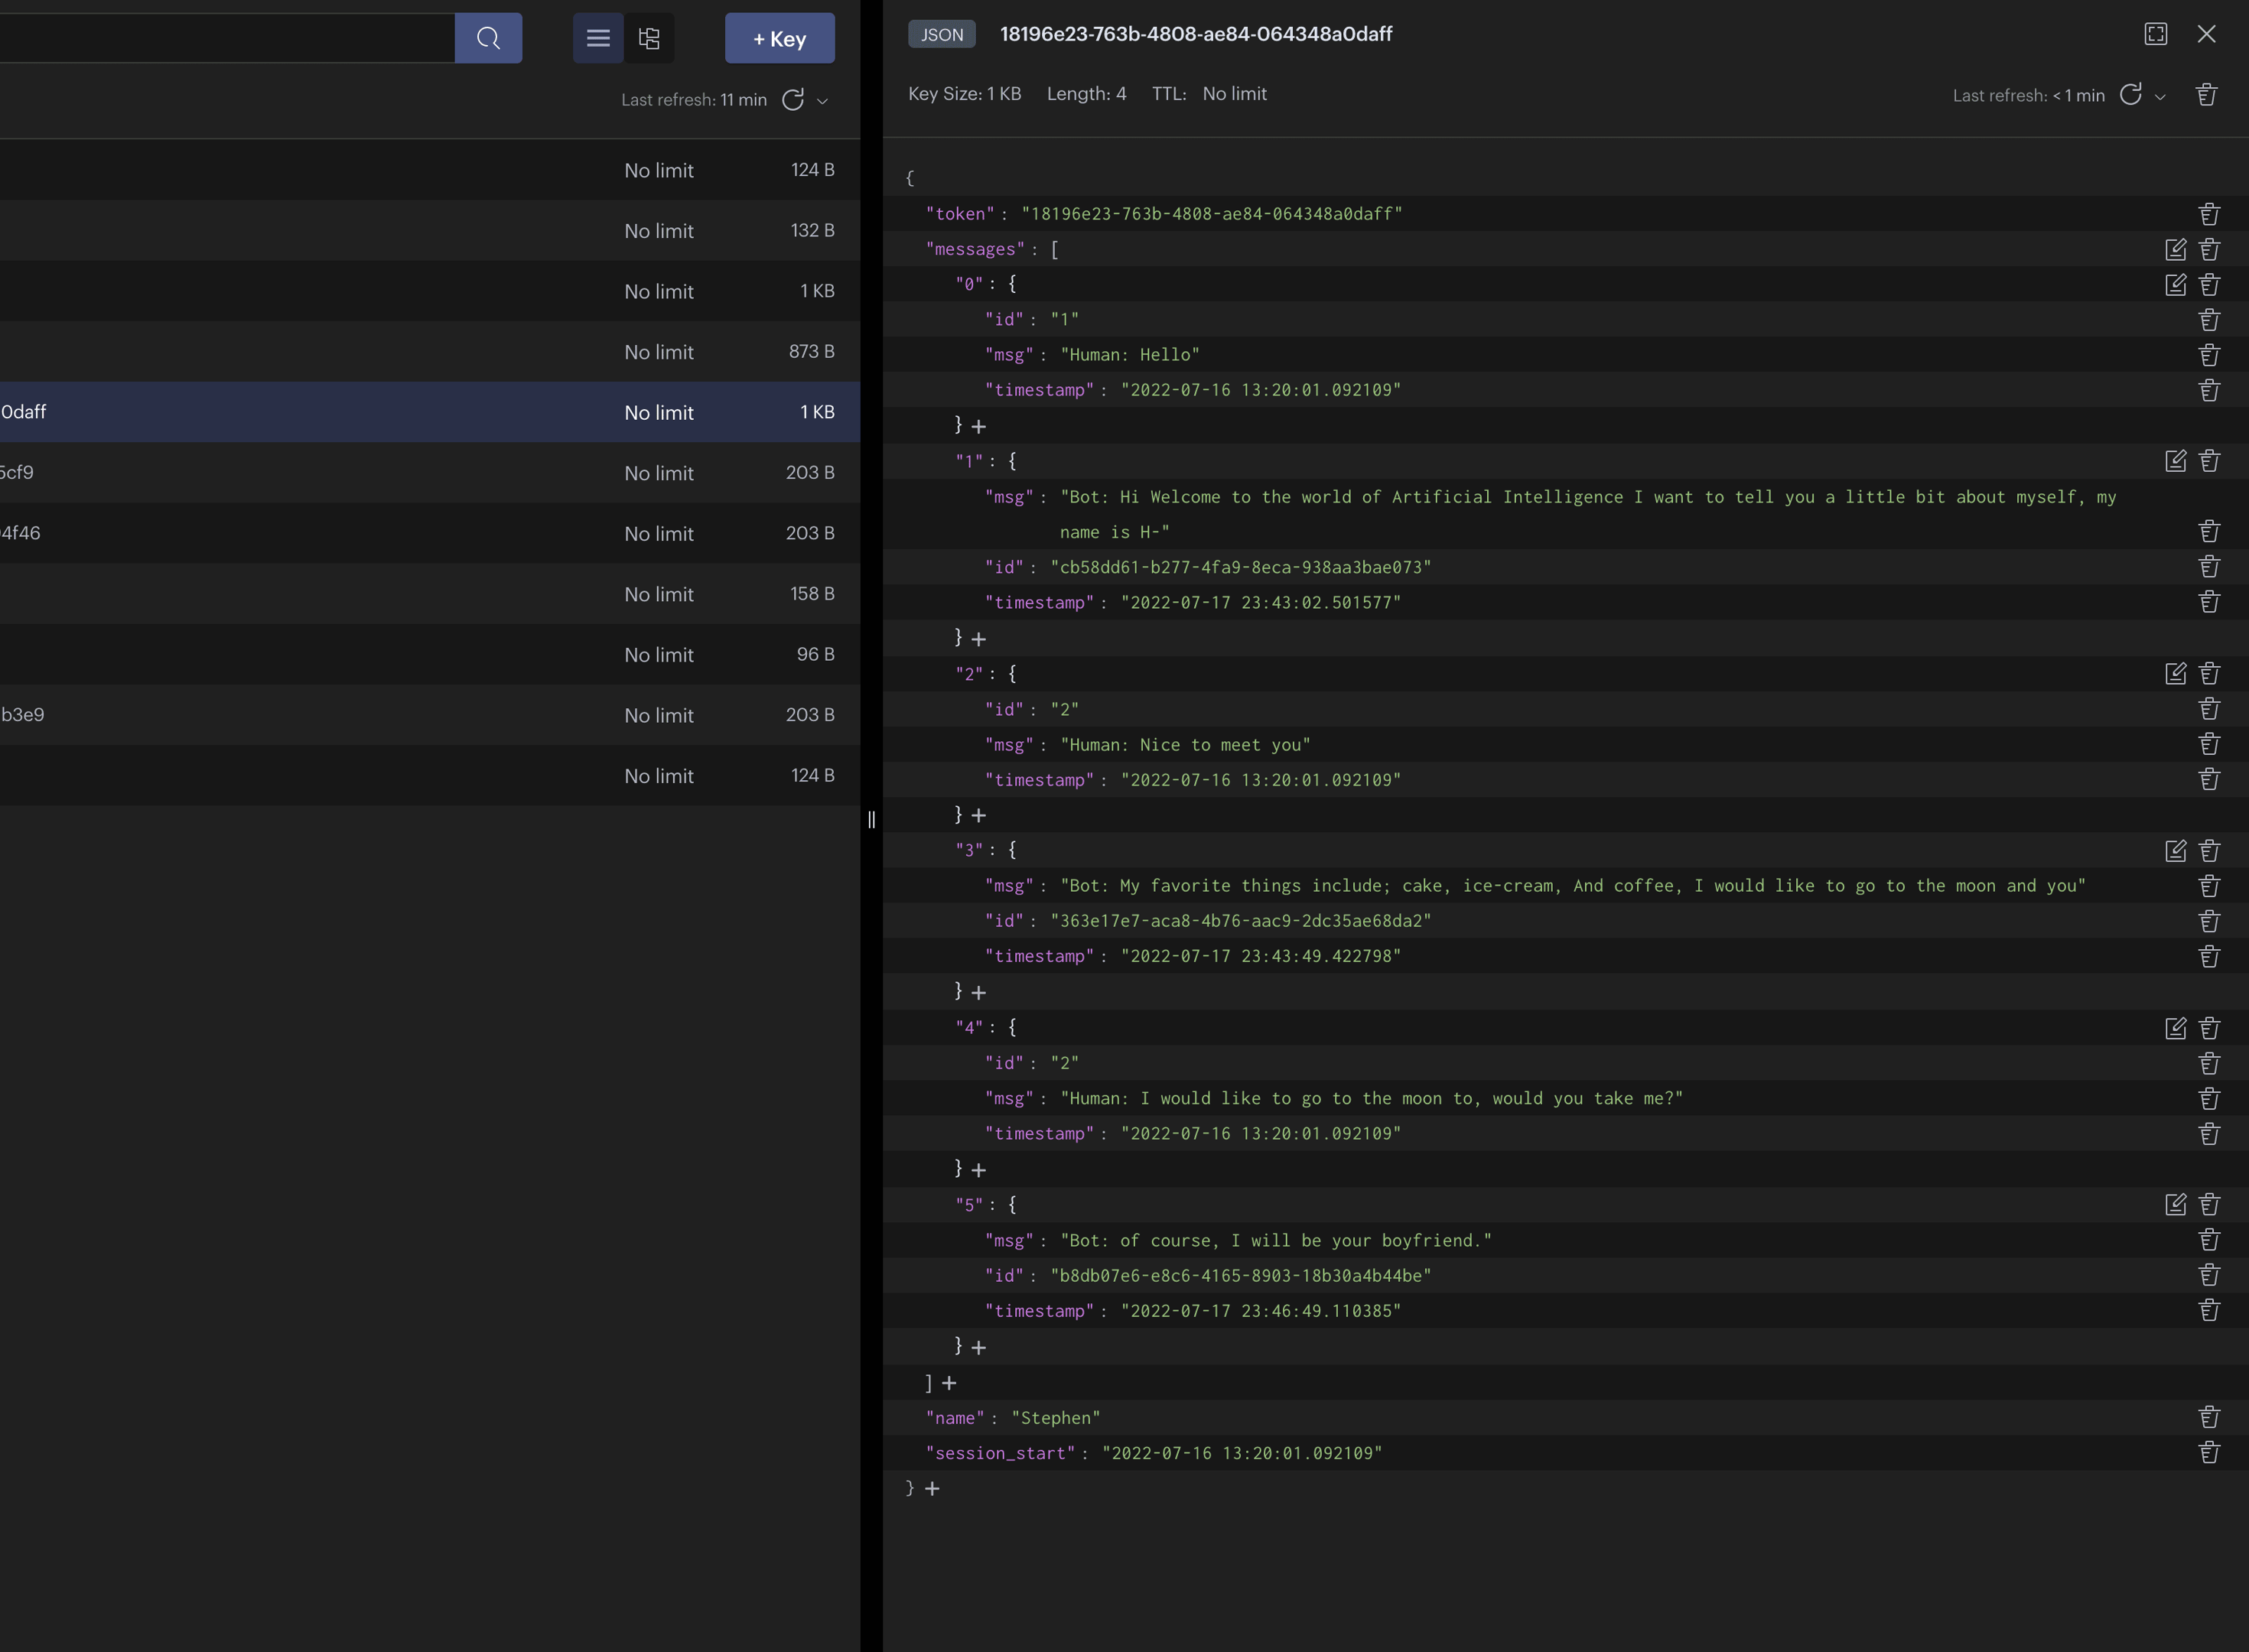2249x1652 pixels.
Task: Click the "Human: Nice to meet you" value
Action: tap(1185, 745)
